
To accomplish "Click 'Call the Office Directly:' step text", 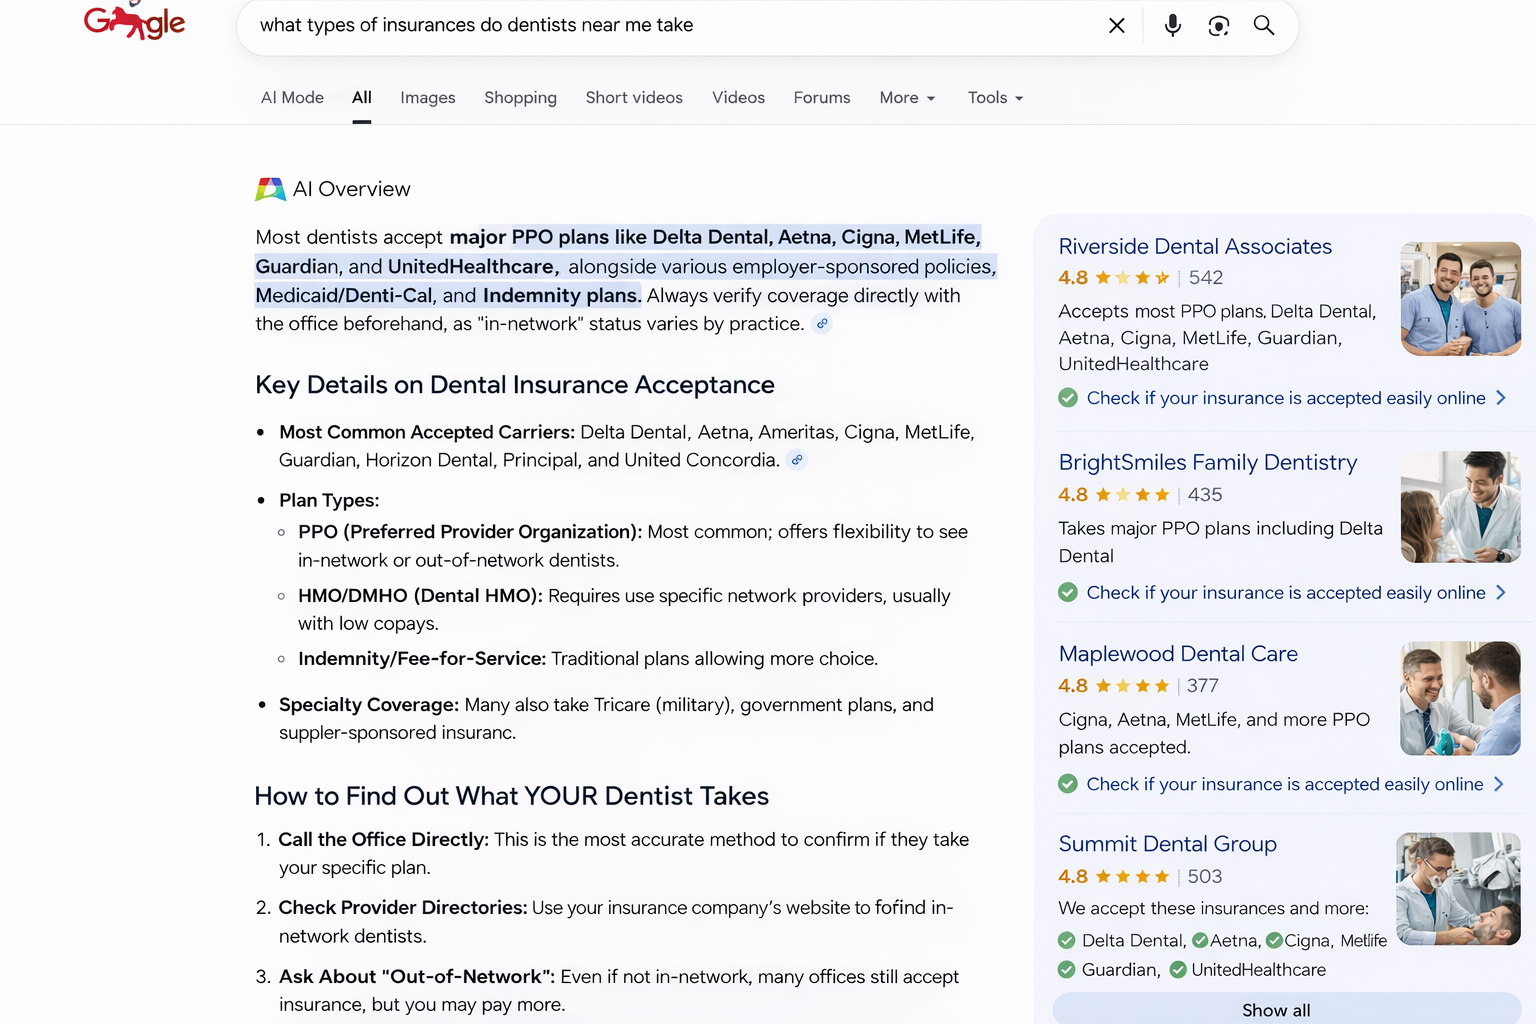I will pos(384,840).
